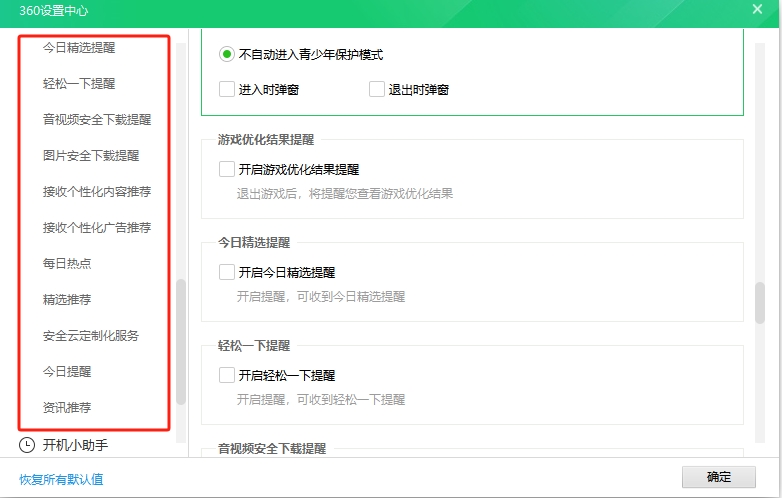Click description 开启提醒，可收到今日精选提醒

(321, 297)
